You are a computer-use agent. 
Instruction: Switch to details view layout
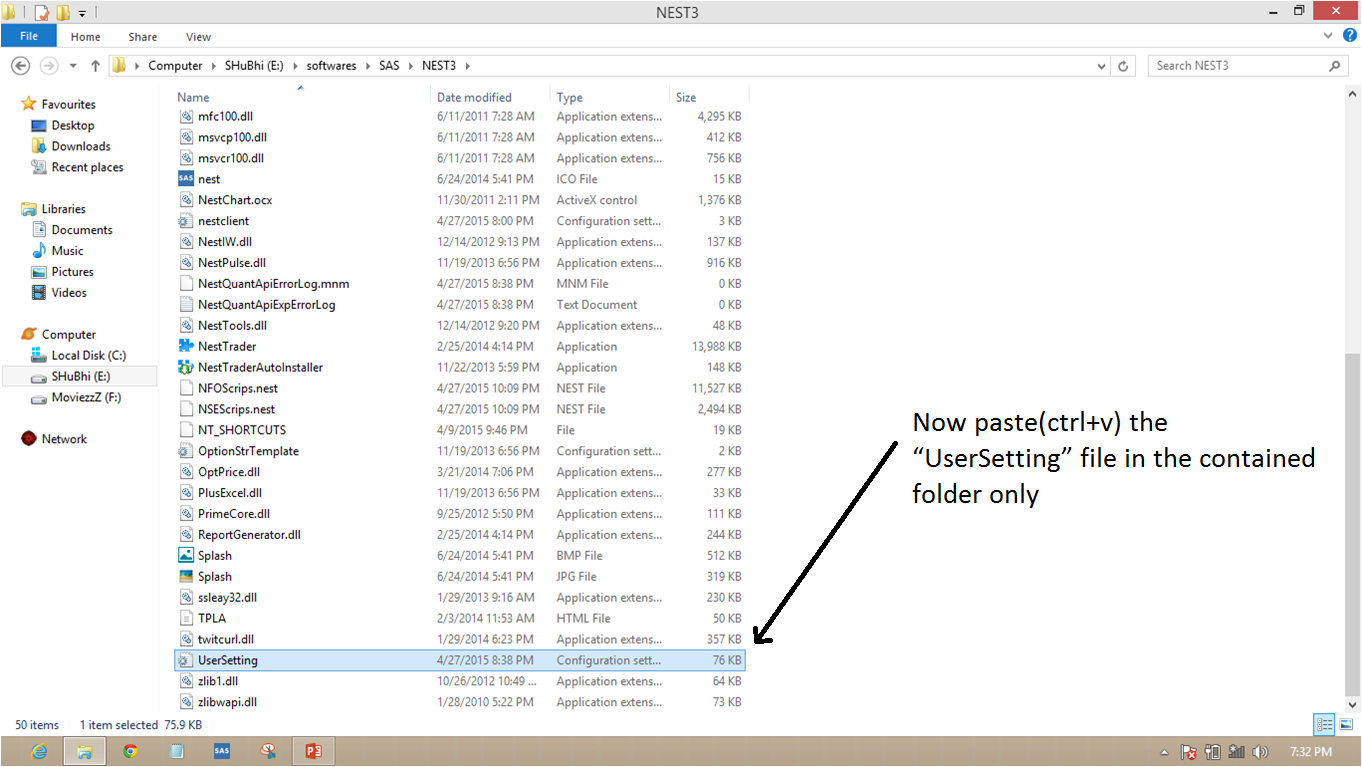click(1325, 725)
